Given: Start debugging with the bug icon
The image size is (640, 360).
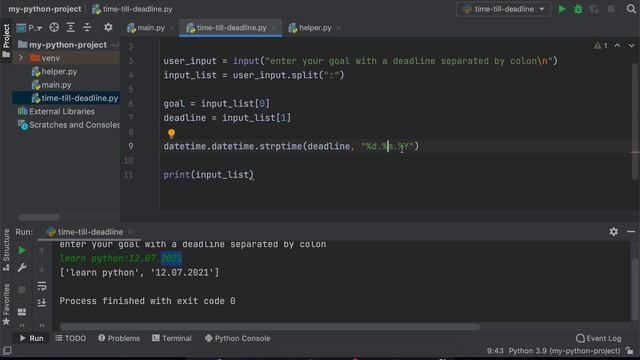Looking at the screenshot, I should coord(578,9).
